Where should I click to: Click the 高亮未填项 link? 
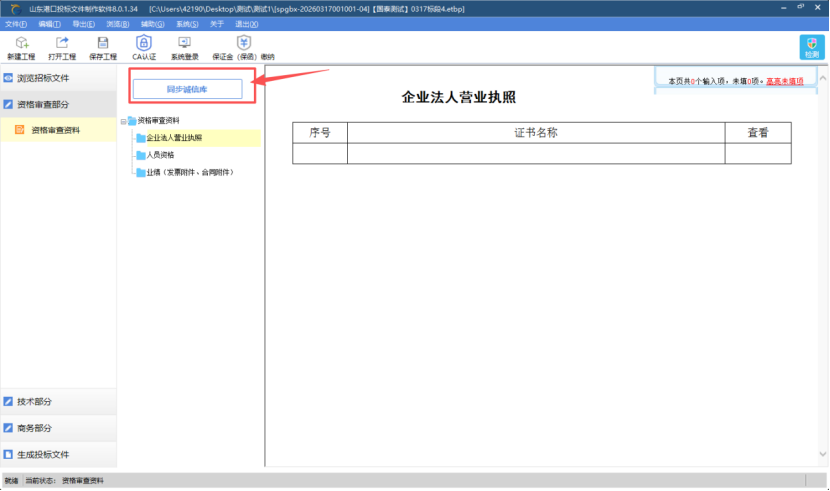tap(784, 80)
